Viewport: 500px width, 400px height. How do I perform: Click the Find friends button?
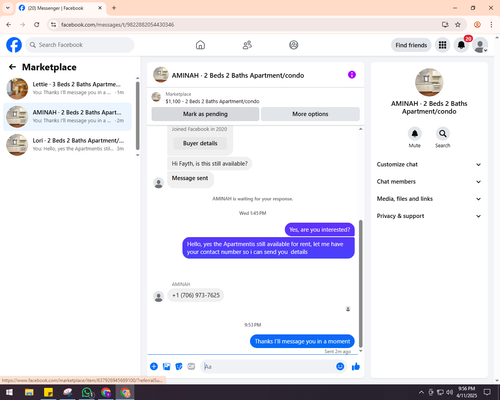pos(411,45)
